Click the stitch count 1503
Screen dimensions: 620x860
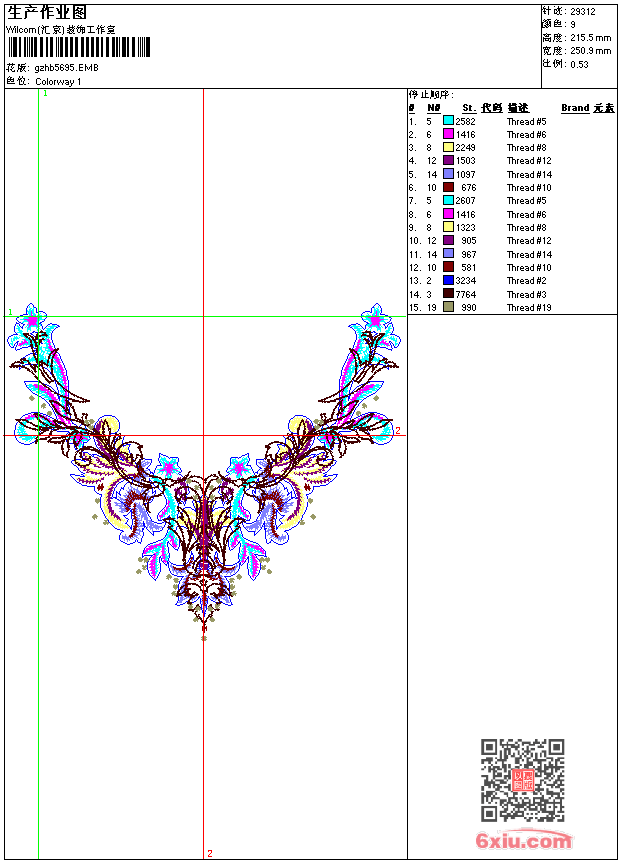[466, 161]
